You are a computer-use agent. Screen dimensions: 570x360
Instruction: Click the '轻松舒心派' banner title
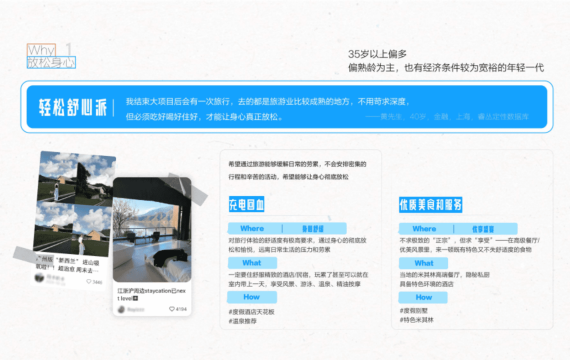tap(73, 108)
